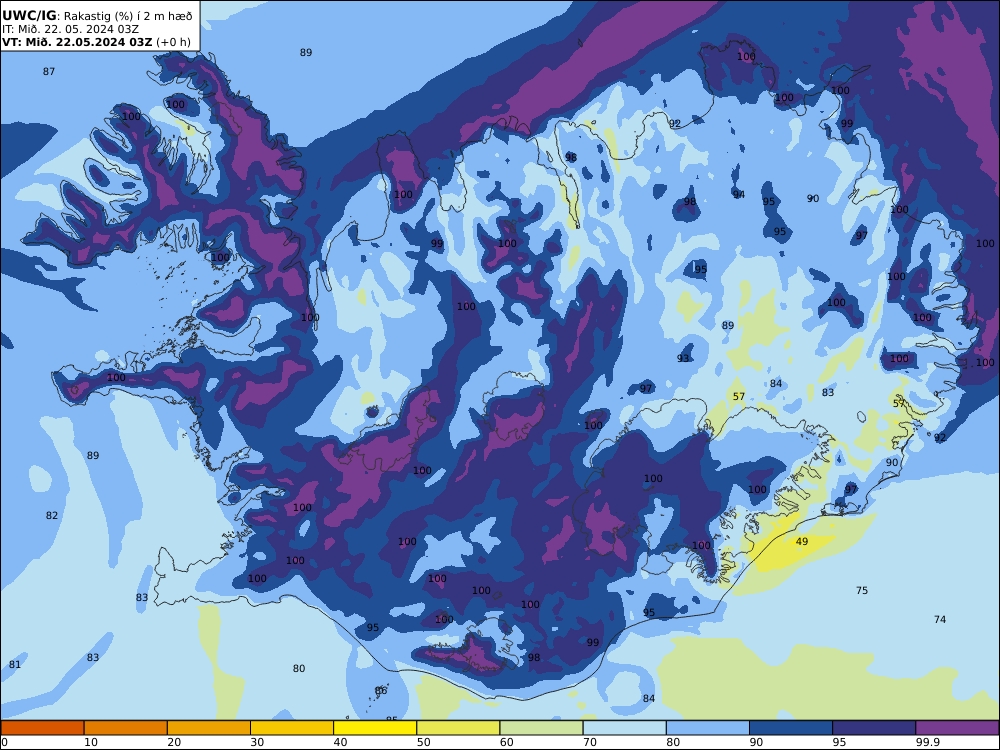Image resolution: width=1000 pixels, height=750 pixels.
Task: Click the legend tick label 60
Action: (x=507, y=742)
